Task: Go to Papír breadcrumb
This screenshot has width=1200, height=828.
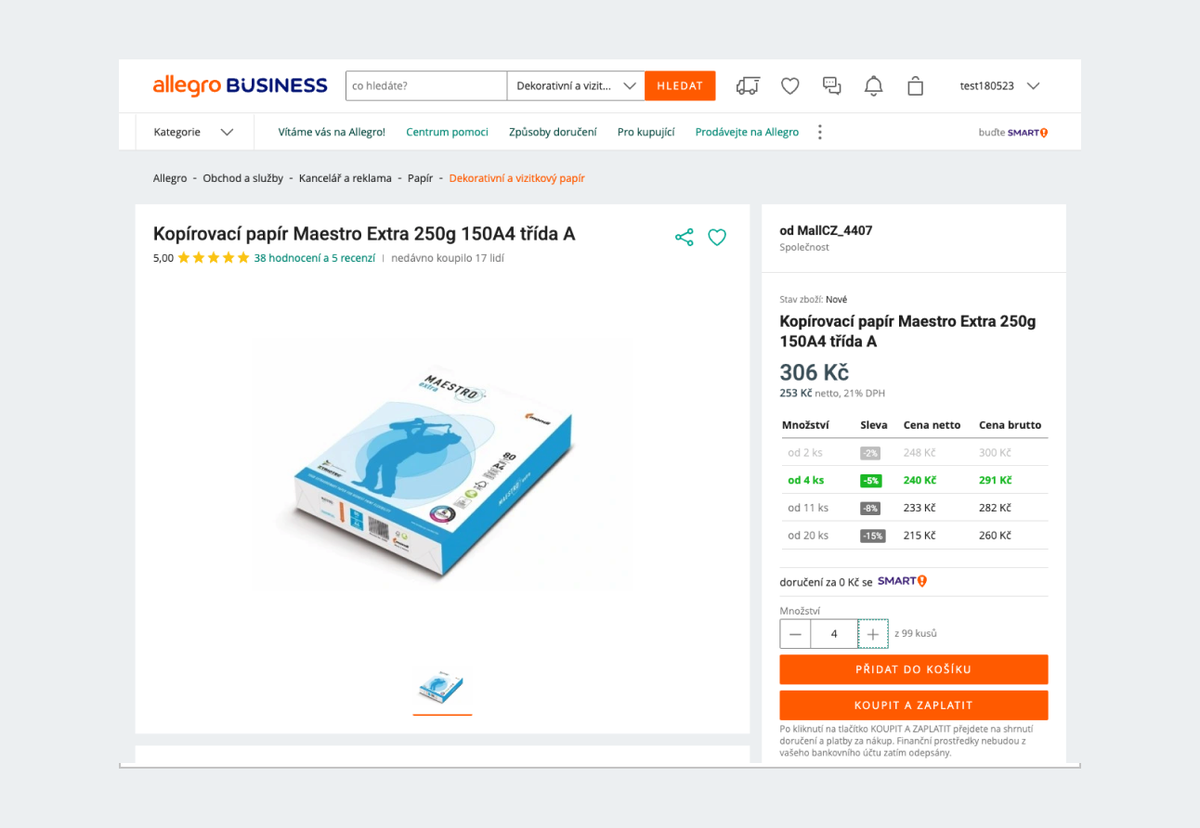Action: pyautogui.click(x=420, y=178)
